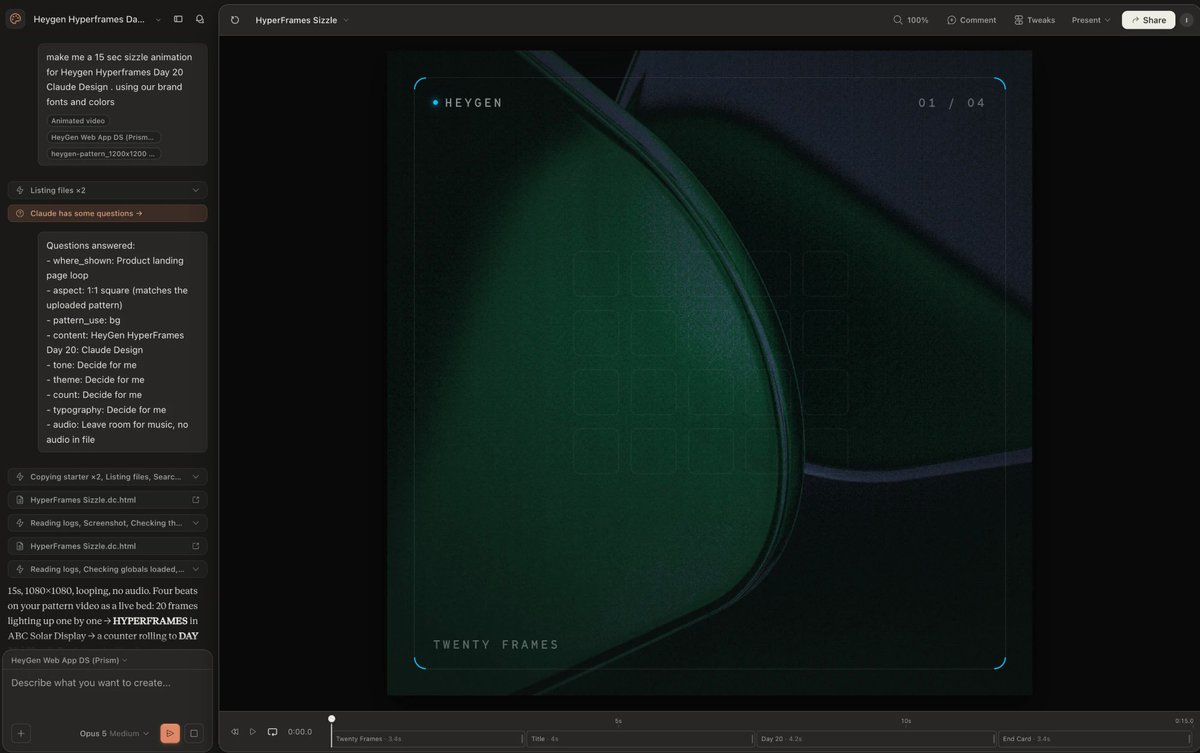Toggle loop playback in the timeline
Viewport: 1200px width, 753px height.
(272, 732)
